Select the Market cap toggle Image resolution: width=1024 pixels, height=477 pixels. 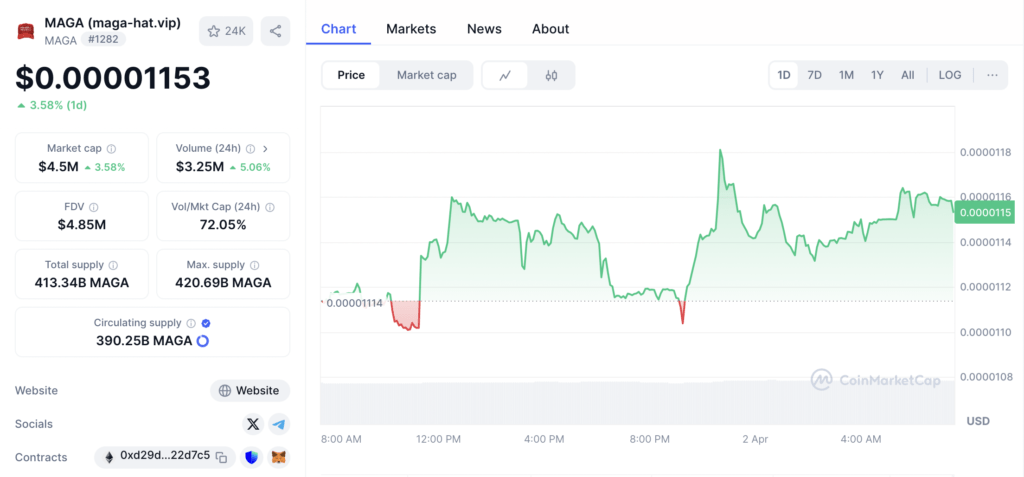(426, 75)
